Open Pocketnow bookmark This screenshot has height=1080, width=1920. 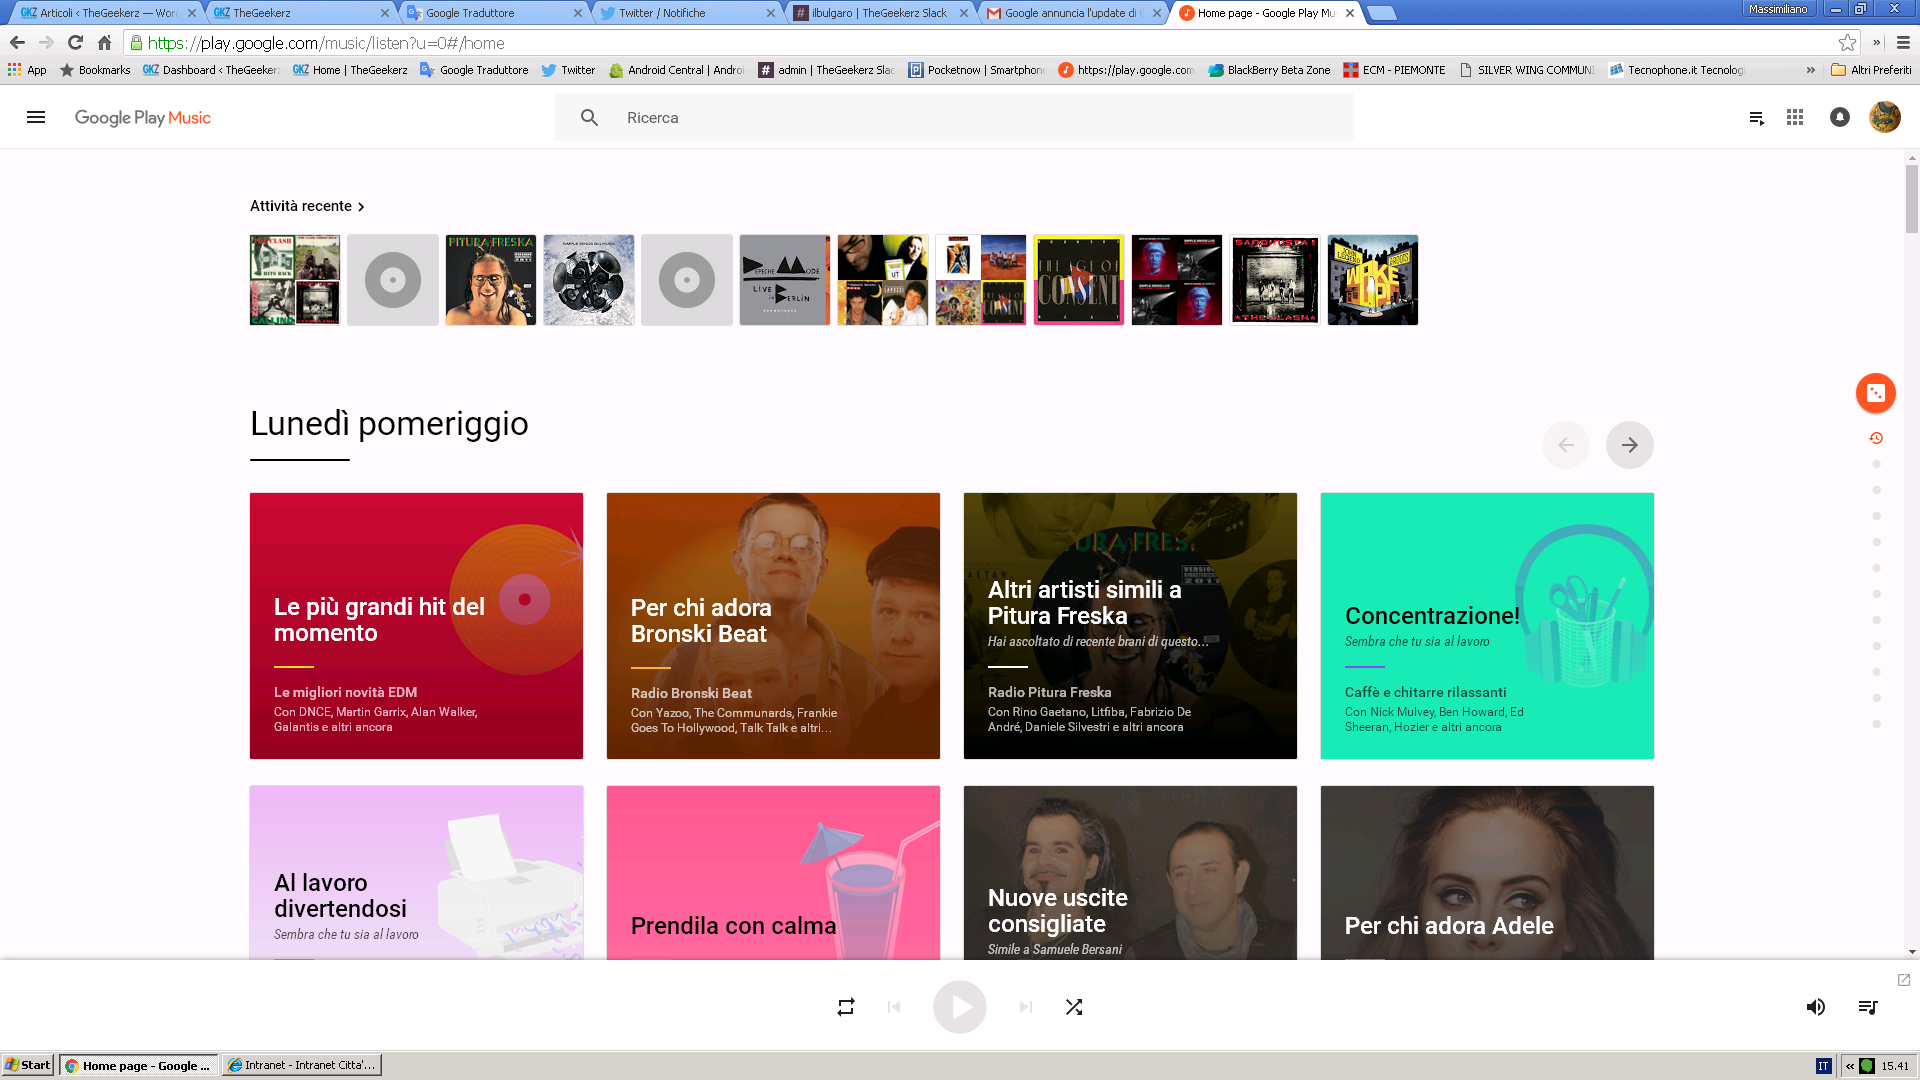point(976,70)
